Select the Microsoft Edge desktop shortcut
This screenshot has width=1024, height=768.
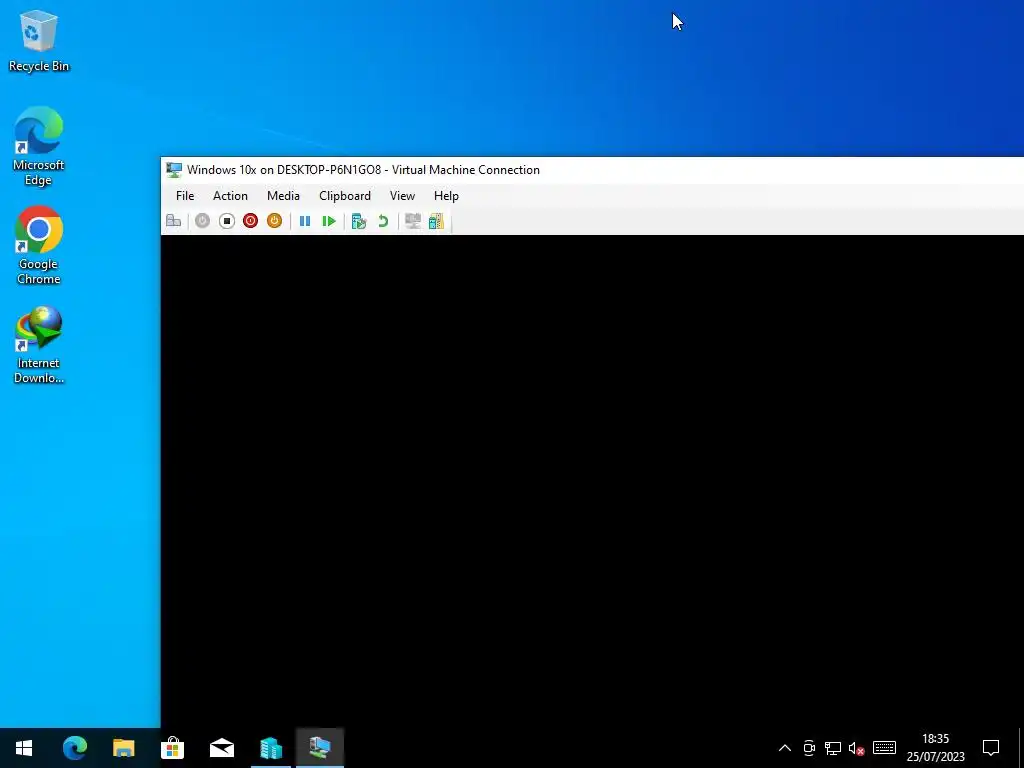coord(39,146)
